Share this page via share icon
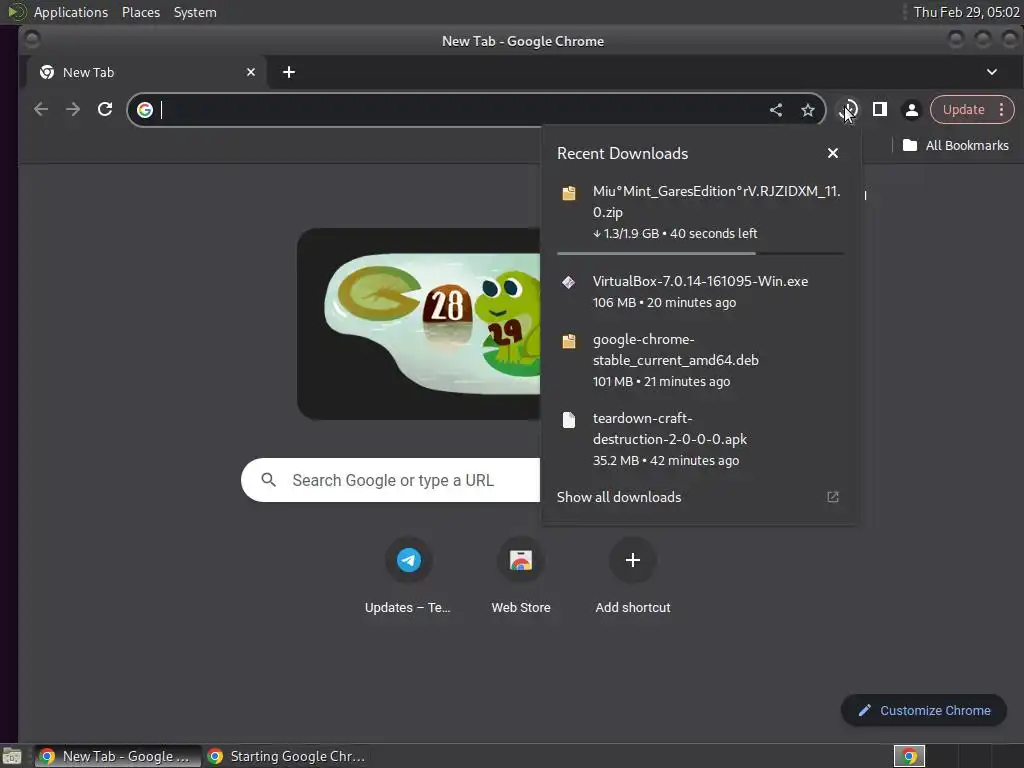The image size is (1024, 768). point(776,110)
